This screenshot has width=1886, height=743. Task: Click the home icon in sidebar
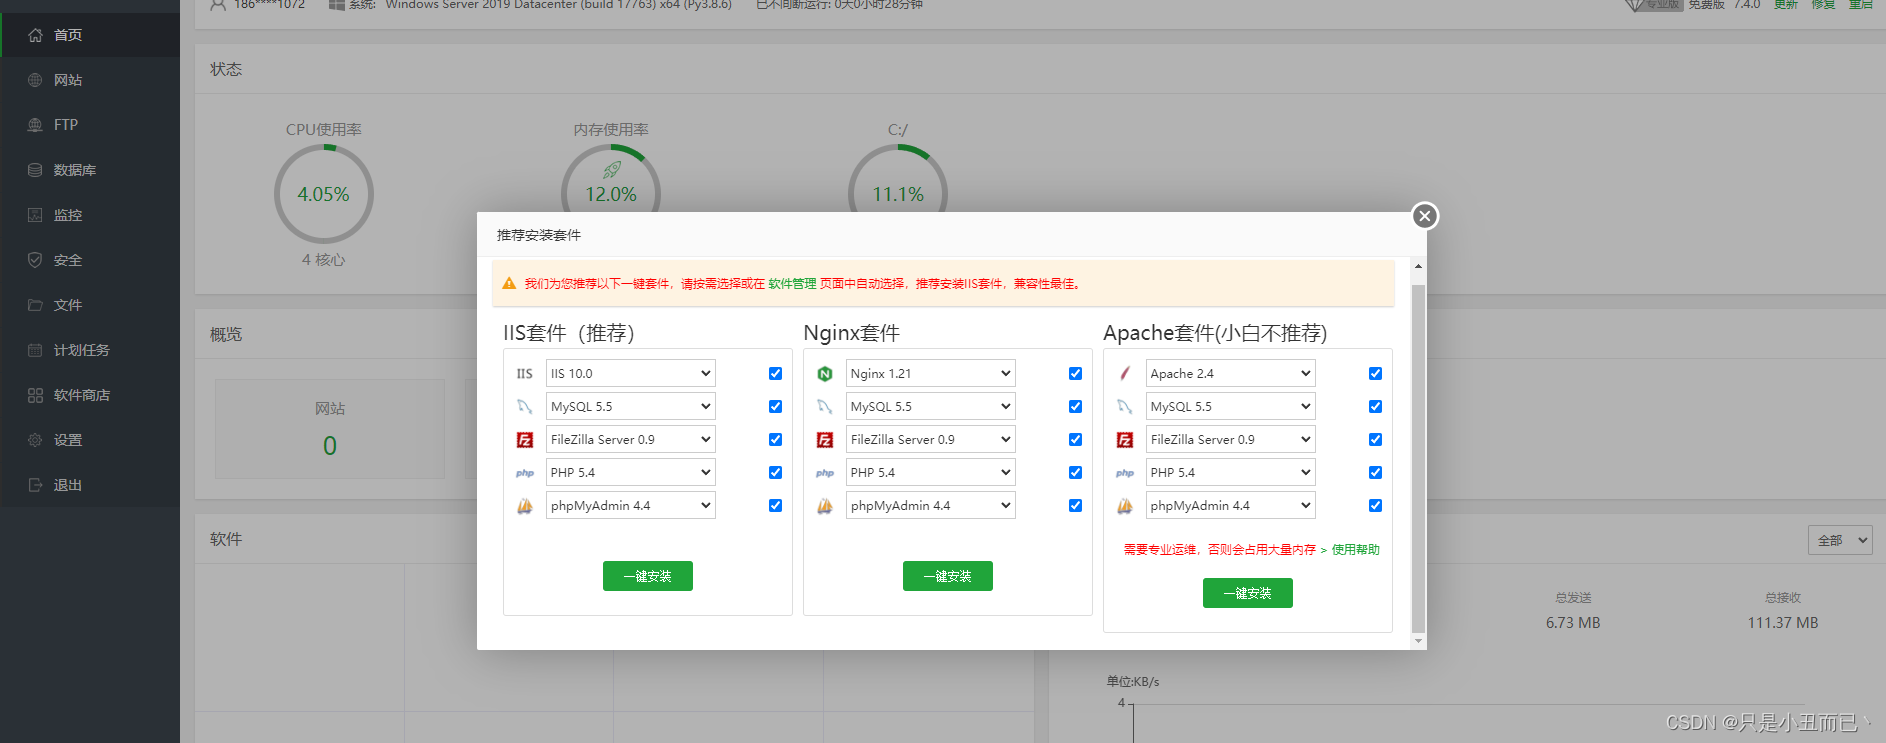coord(35,35)
